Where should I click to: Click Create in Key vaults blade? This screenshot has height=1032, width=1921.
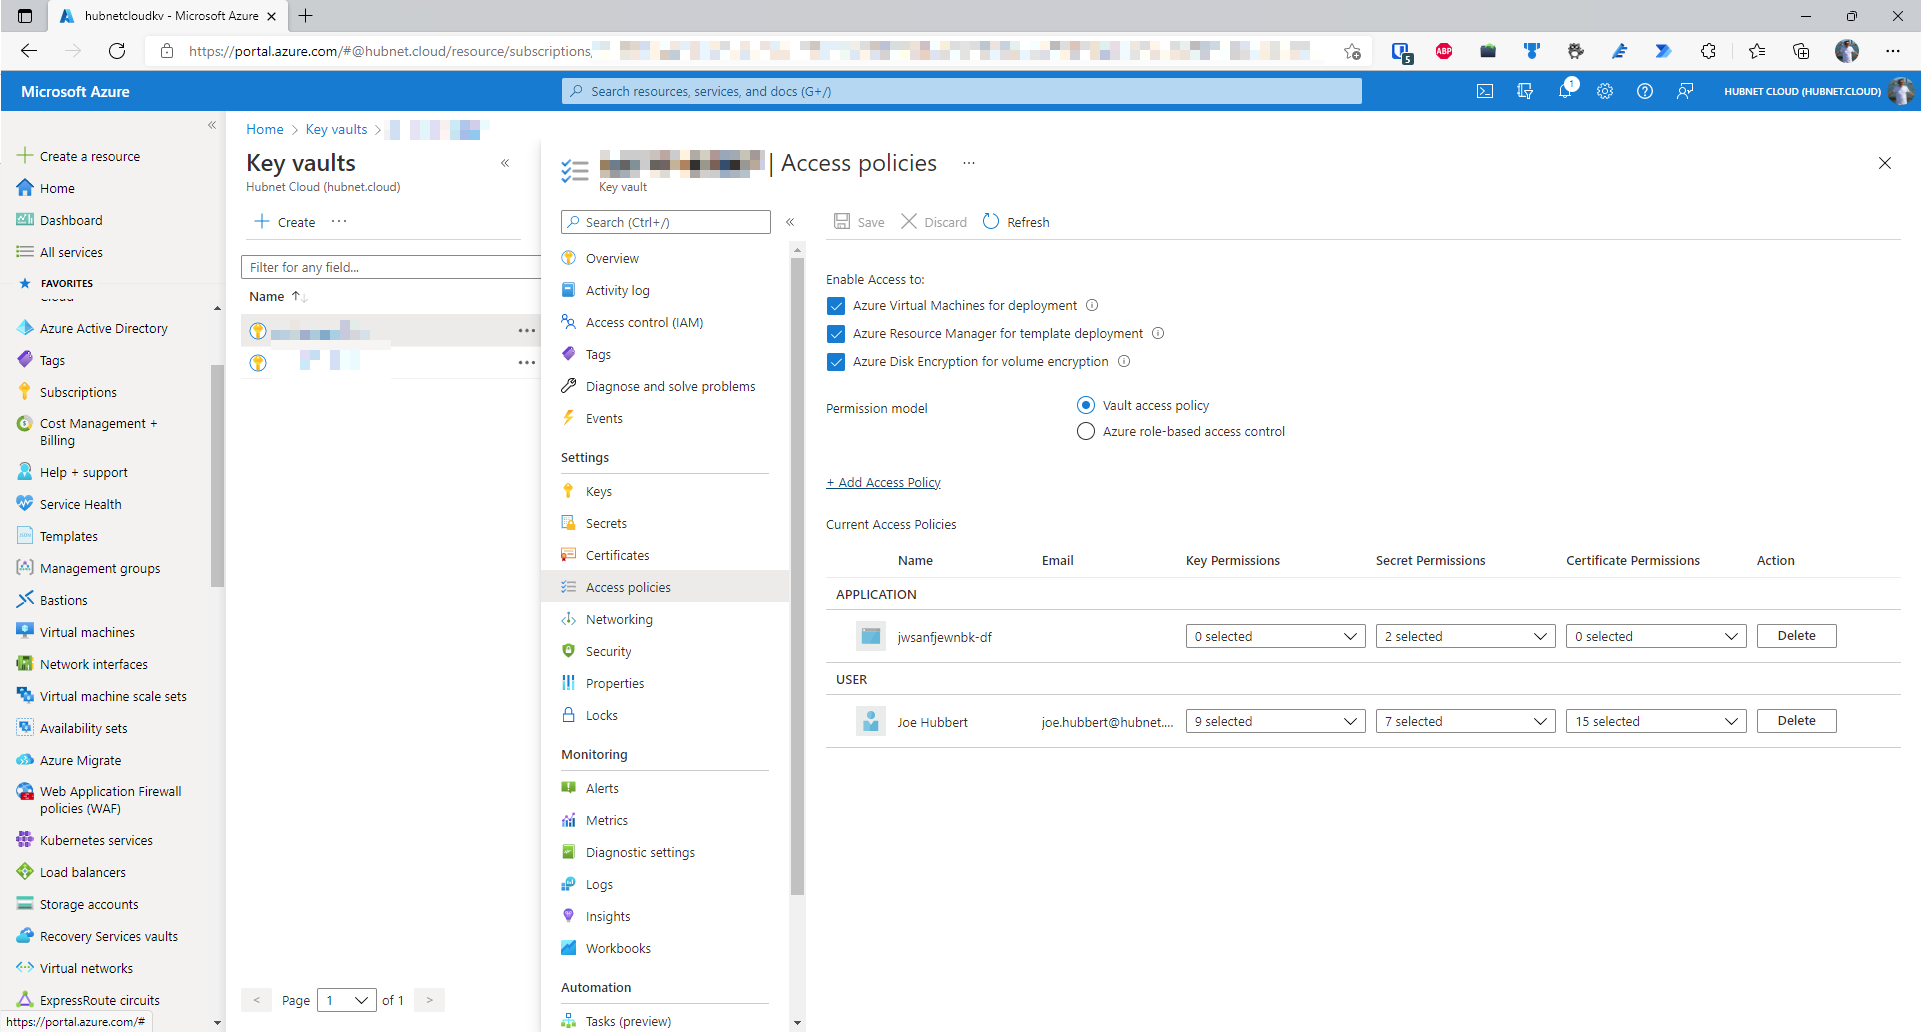click(285, 222)
